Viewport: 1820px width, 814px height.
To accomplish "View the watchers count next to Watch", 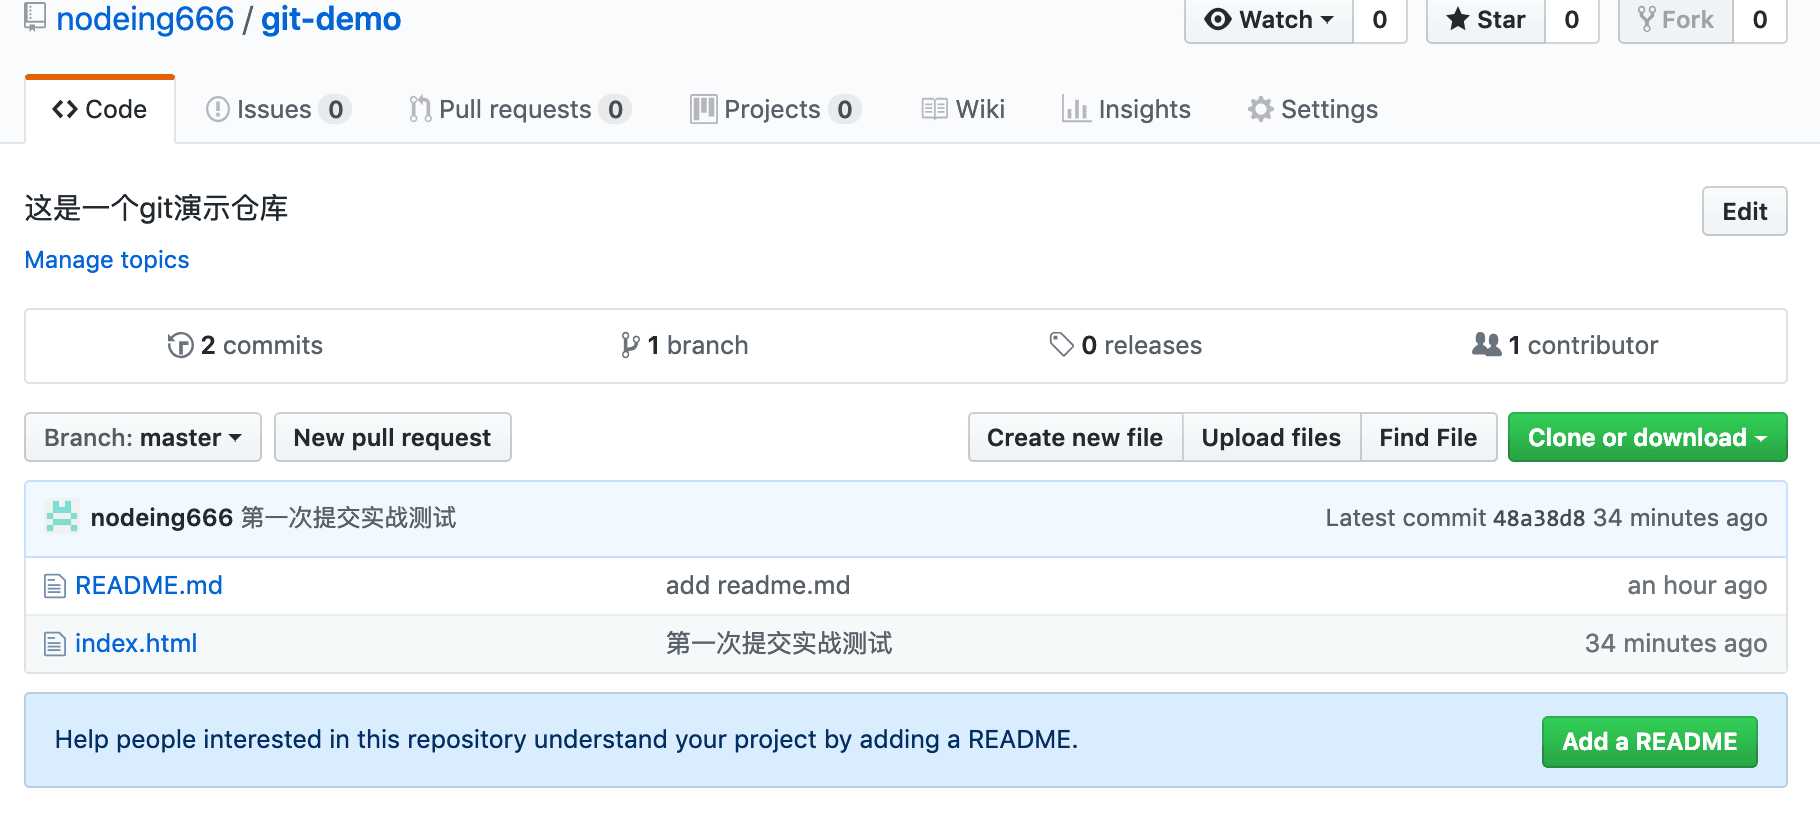I will click(1380, 20).
